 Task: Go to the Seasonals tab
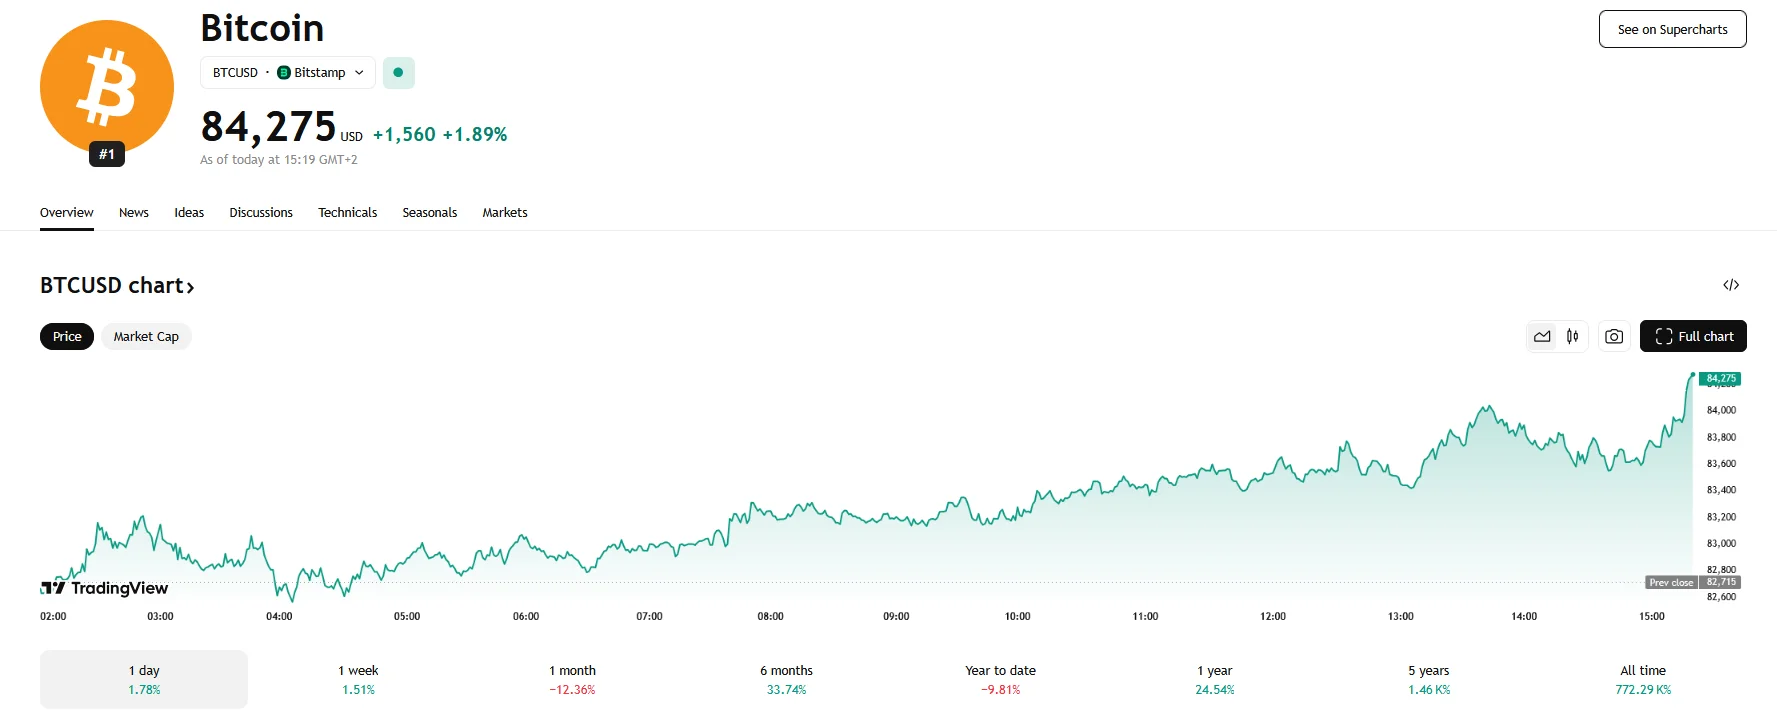429,213
